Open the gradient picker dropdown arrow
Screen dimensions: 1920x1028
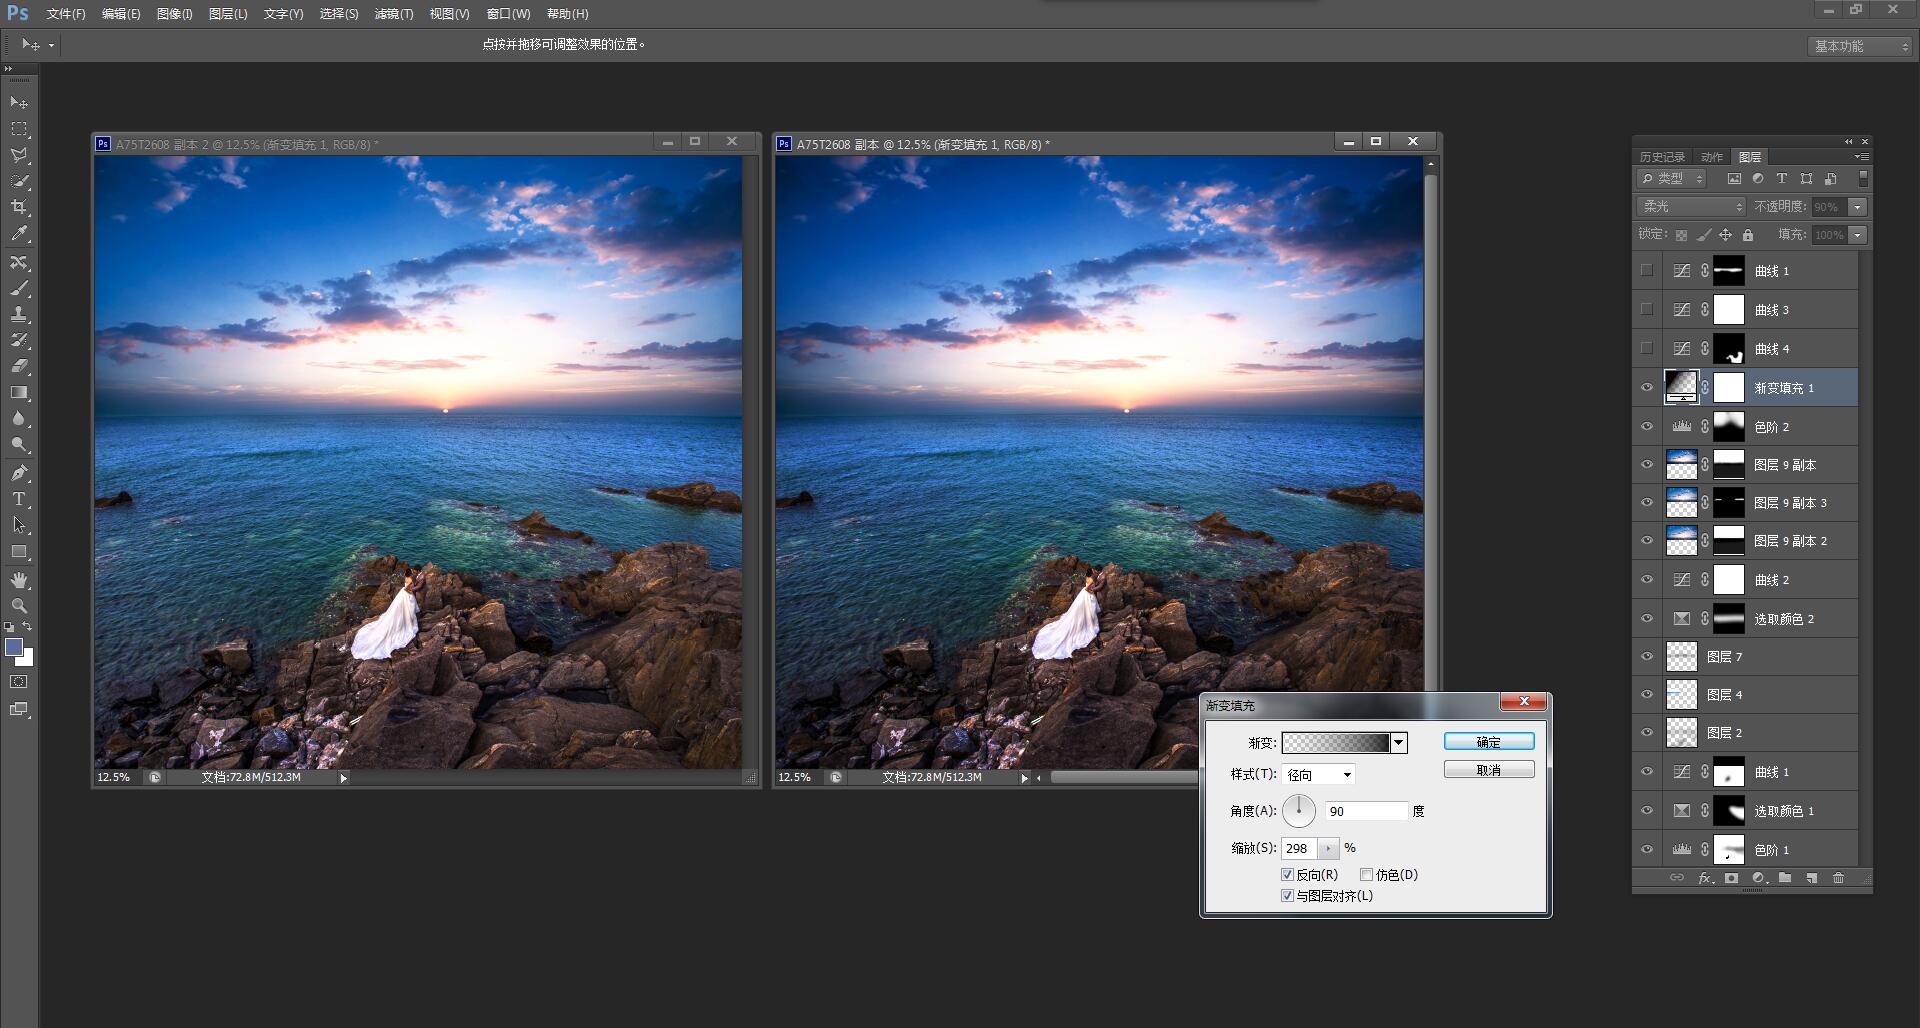click(1399, 742)
